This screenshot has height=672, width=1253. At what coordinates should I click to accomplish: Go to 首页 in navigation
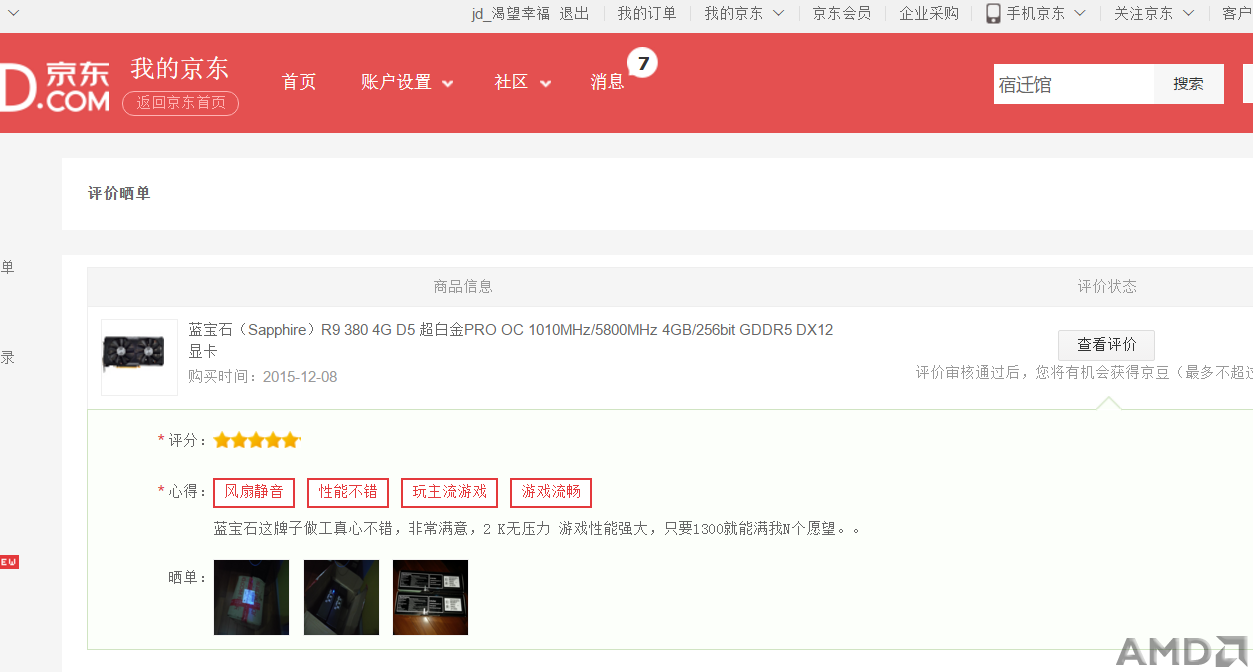(x=299, y=82)
